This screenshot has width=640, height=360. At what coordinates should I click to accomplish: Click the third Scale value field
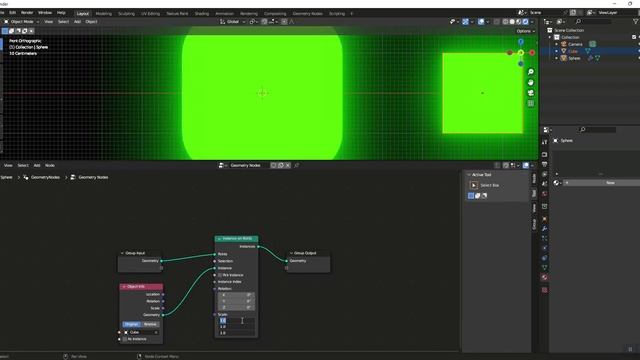(x=236, y=333)
